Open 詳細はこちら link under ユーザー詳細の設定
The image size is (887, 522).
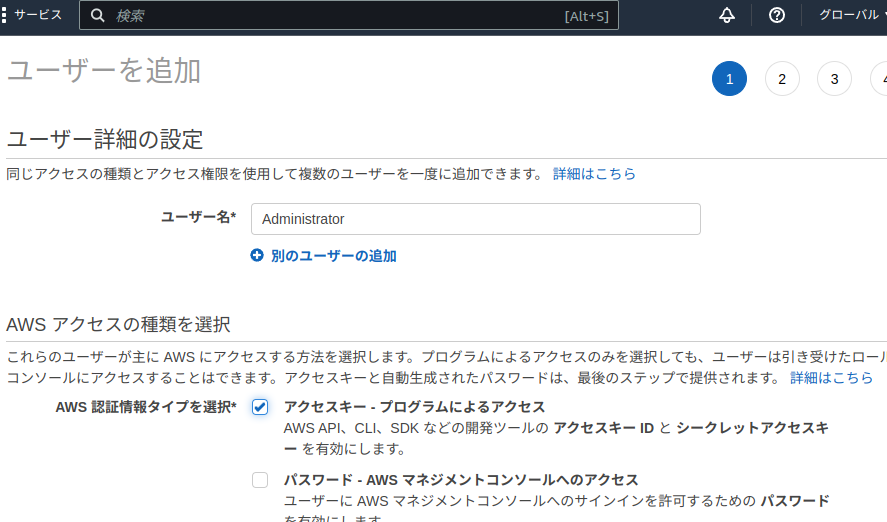594,174
